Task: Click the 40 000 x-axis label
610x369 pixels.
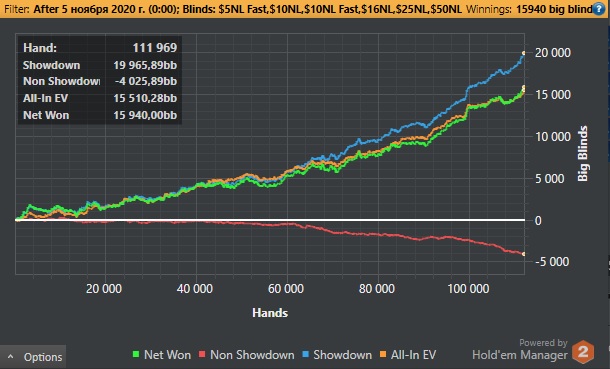Action: coord(195,289)
